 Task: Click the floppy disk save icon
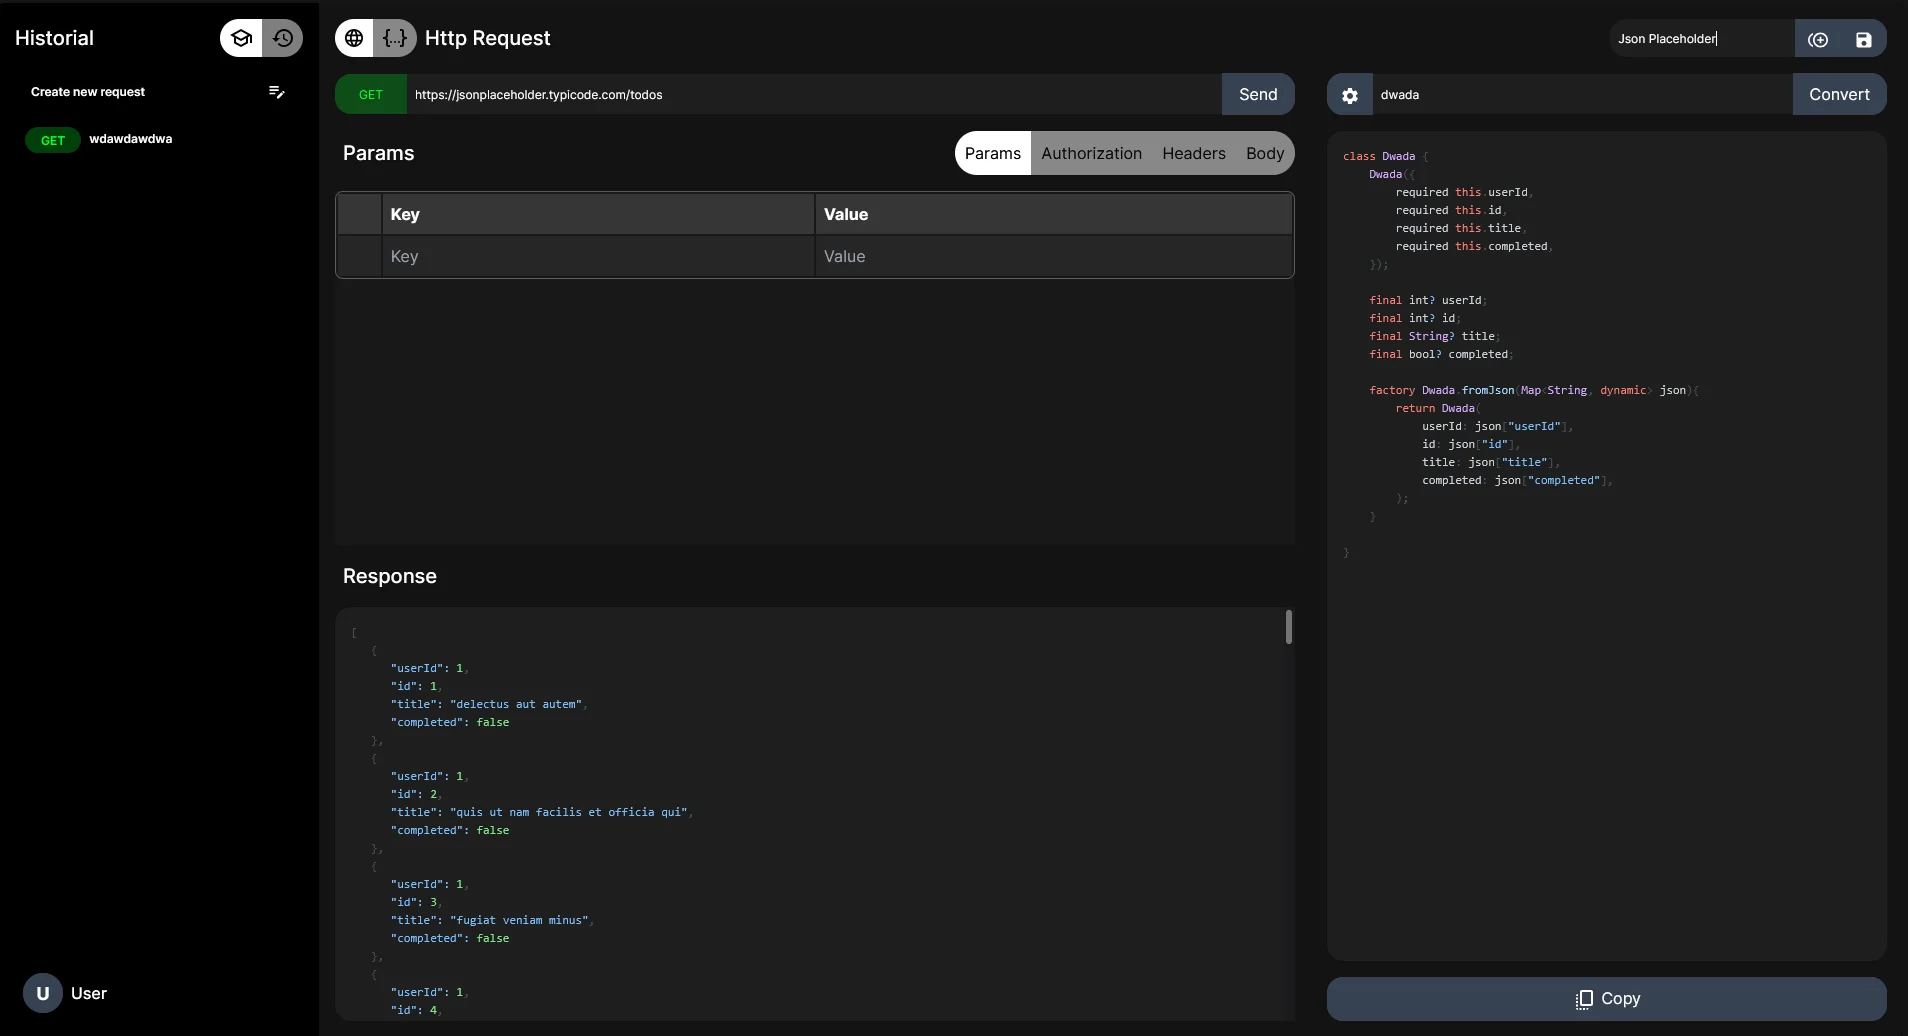[1863, 39]
